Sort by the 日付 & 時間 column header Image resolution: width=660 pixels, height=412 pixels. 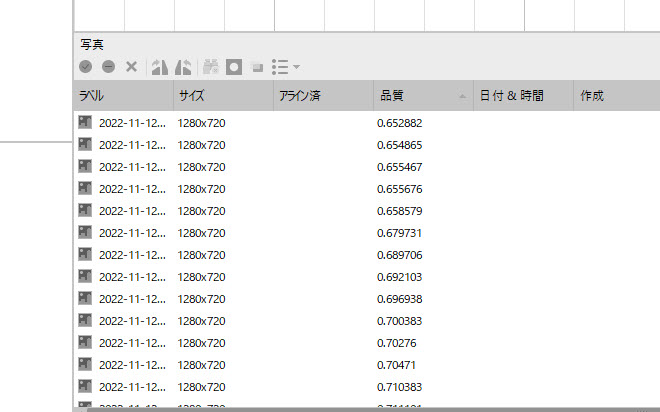click(x=524, y=96)
